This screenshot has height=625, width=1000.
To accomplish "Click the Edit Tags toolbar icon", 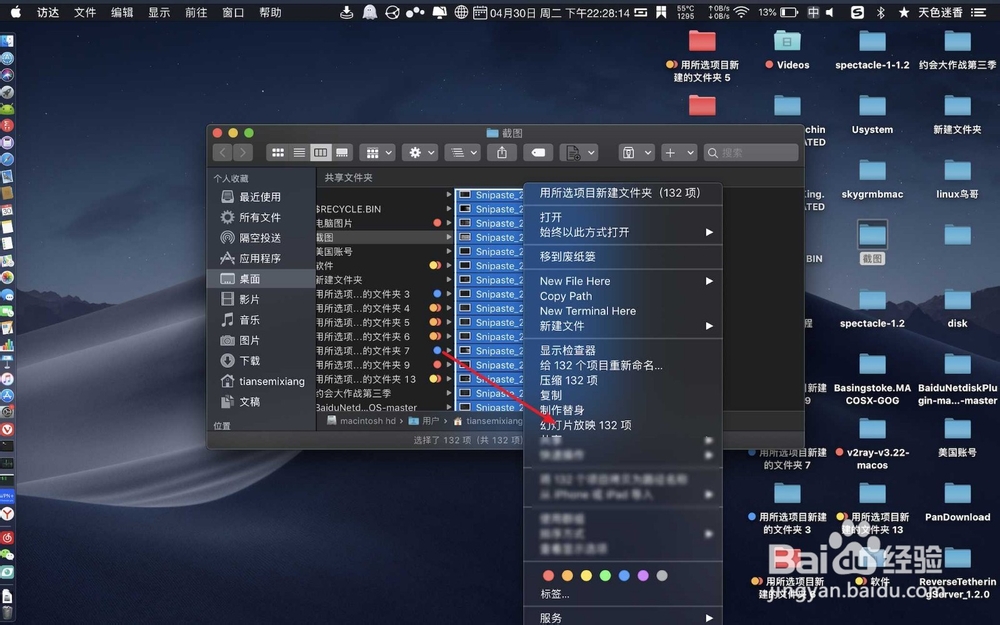I will [538, 152].
